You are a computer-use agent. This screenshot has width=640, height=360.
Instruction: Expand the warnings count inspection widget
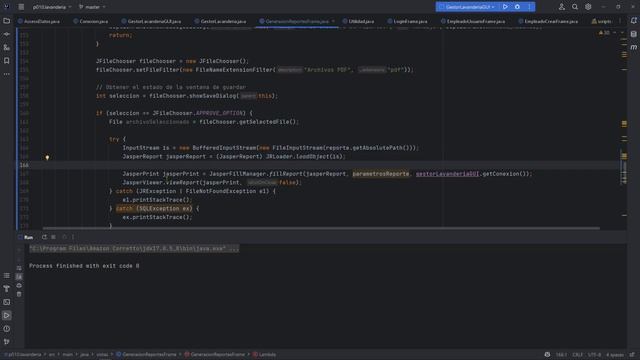(x=604, y=33)
